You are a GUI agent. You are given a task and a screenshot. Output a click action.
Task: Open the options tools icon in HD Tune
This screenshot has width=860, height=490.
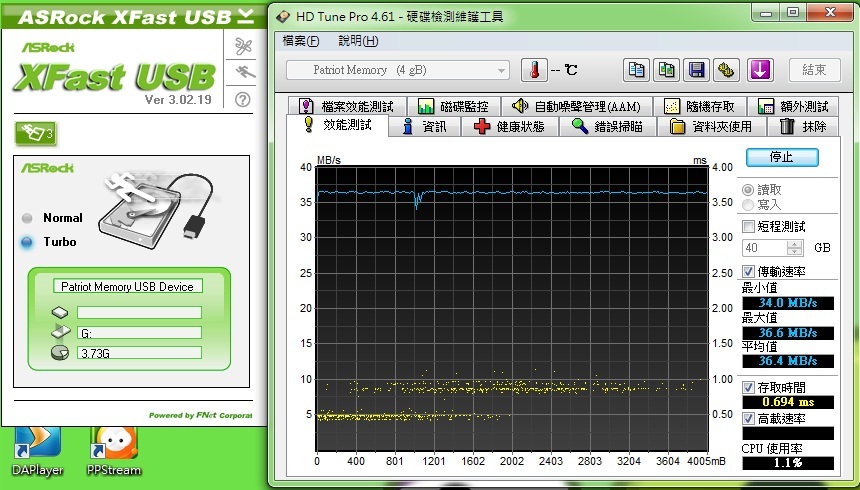coord(726,70)
